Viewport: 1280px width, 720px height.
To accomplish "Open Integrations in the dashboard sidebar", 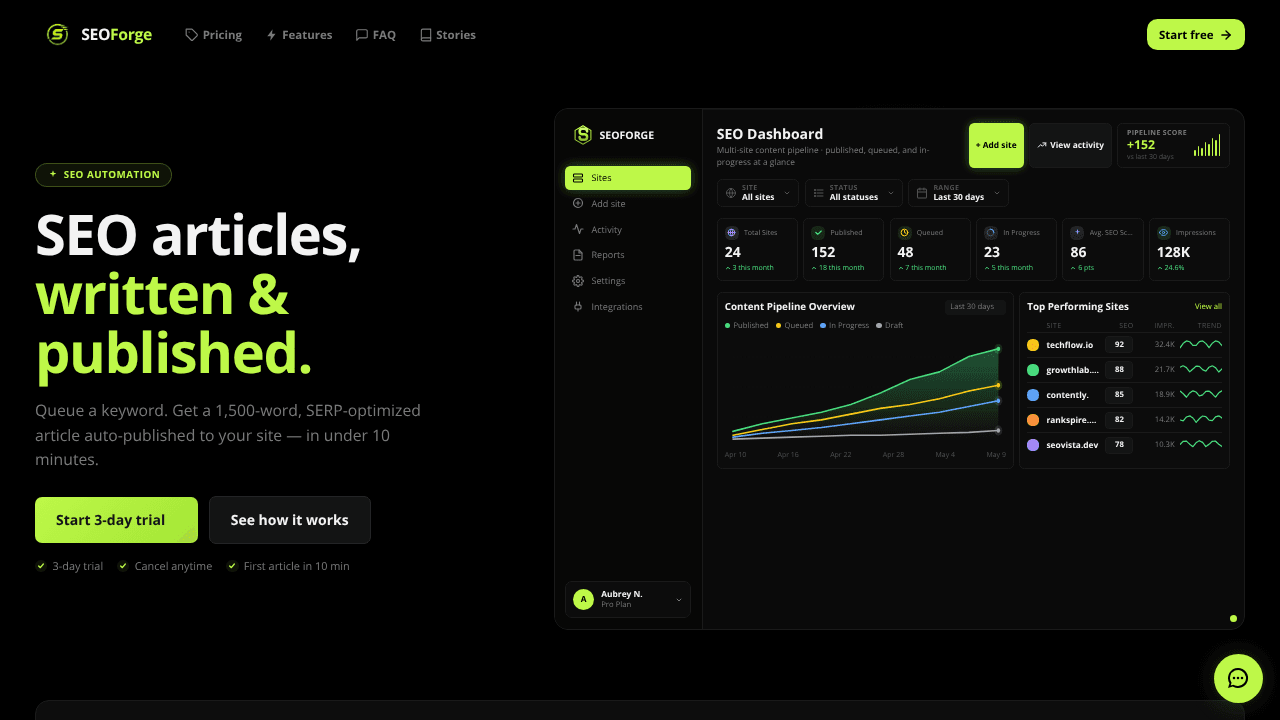I will point(628,307).
